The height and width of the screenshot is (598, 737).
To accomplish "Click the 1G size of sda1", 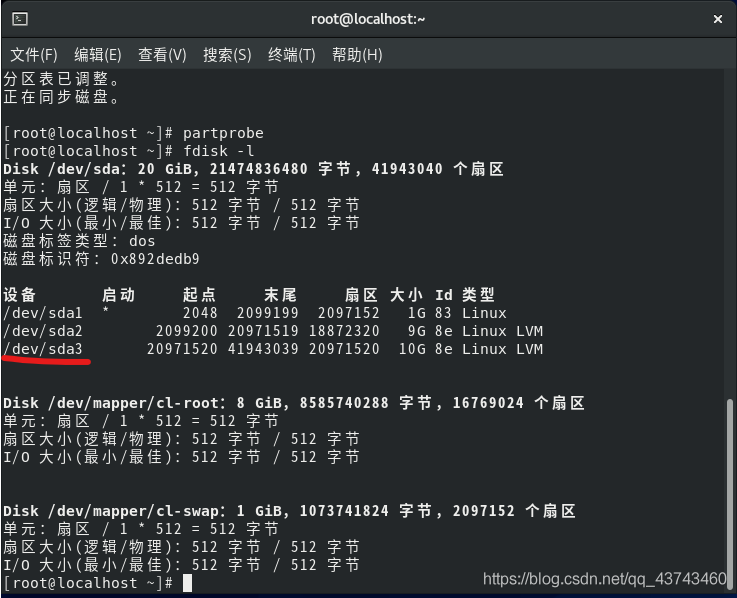I will click(x=416, y=313).
